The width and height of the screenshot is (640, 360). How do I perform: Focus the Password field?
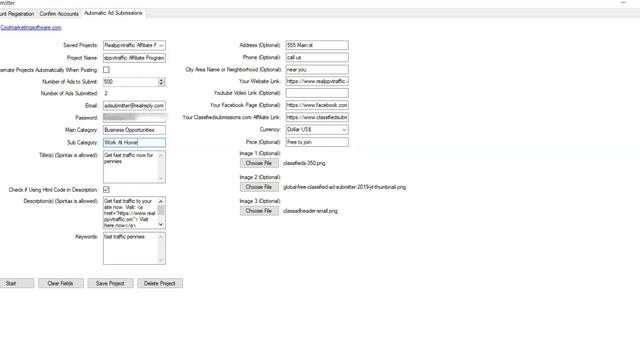pos(134,118)
